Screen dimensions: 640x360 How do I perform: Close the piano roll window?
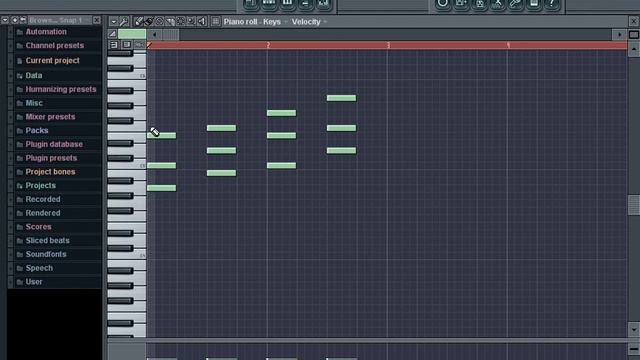pyautogui.click(x=633, y=21)
